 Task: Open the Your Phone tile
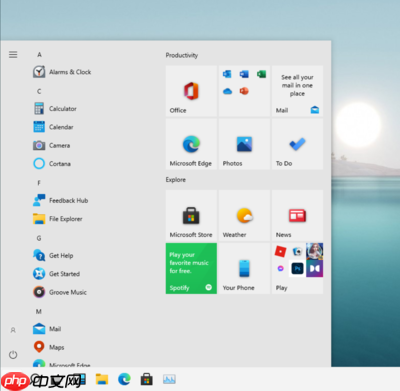(244, 268)
